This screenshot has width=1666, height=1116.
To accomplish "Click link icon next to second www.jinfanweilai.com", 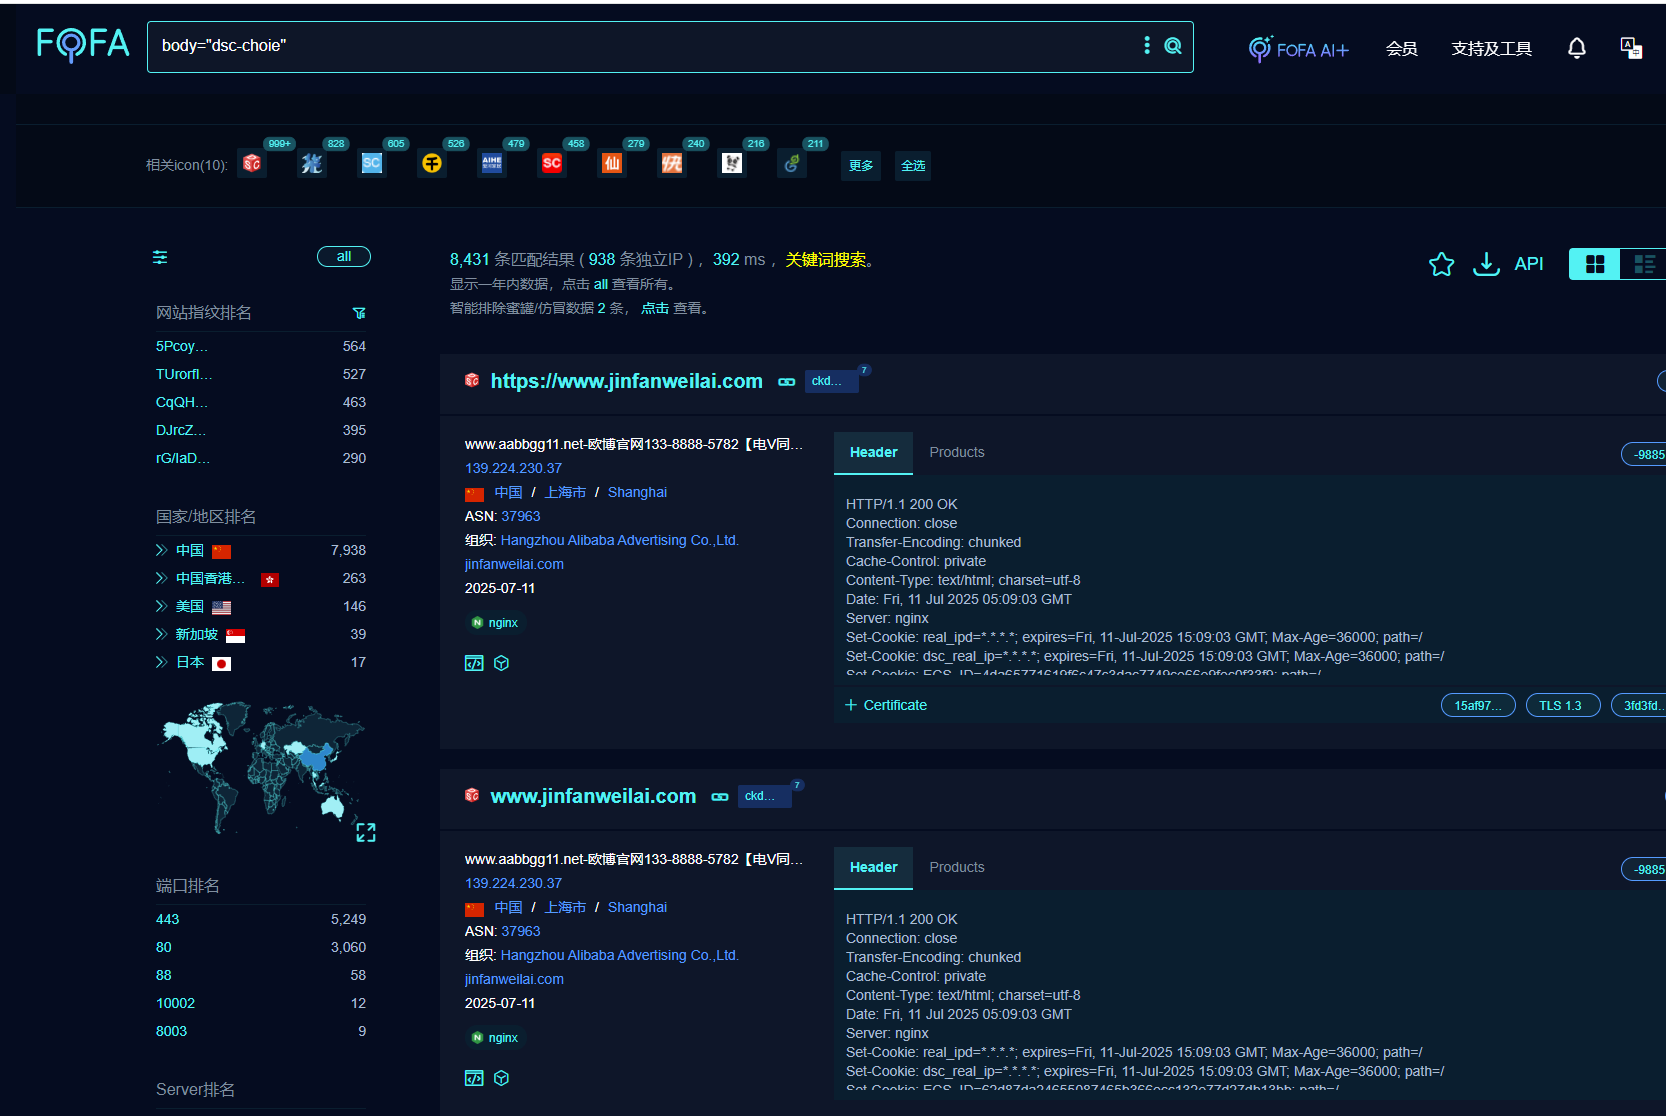I will click(720, 797).
